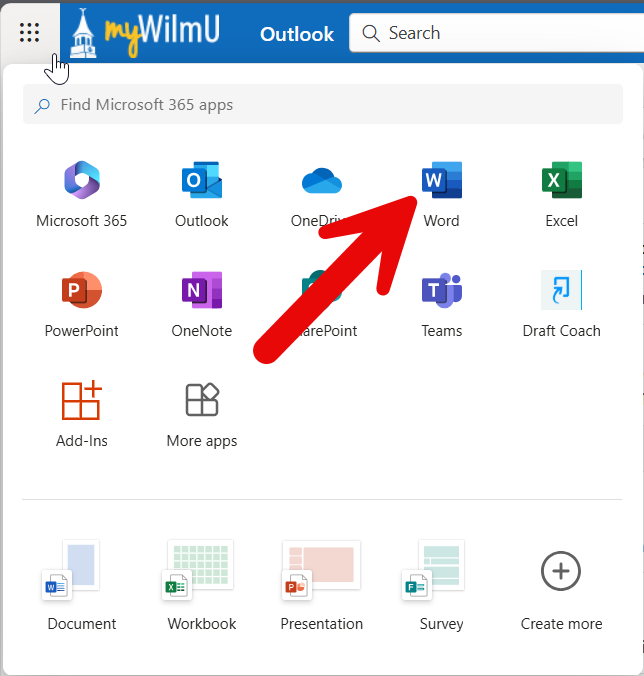Launch the PowerPoint app
The height and width of the screenshot is (676, 644).
[x=81, y=304]
